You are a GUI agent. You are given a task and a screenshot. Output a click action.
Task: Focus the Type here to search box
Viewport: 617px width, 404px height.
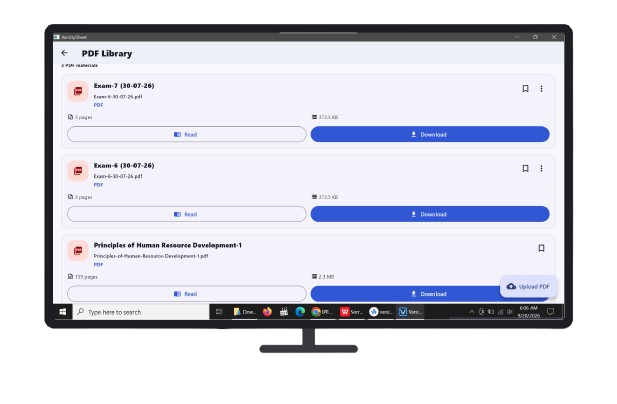coord(141,312)
